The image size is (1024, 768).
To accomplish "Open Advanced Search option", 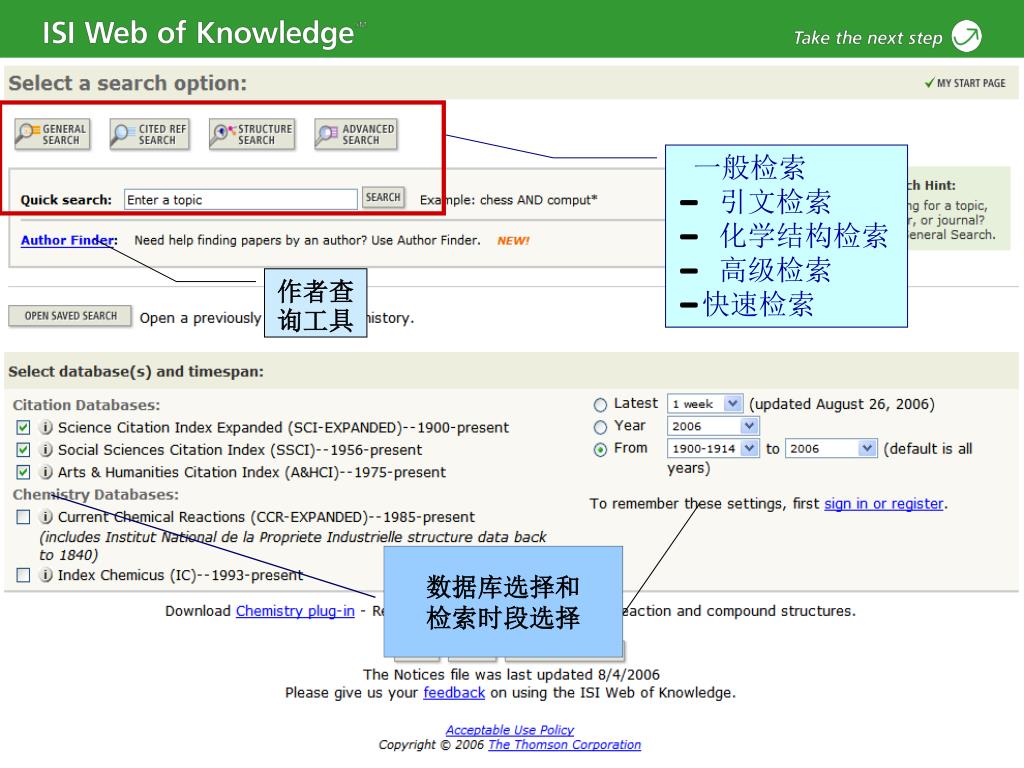I will (x=356, y=135).
